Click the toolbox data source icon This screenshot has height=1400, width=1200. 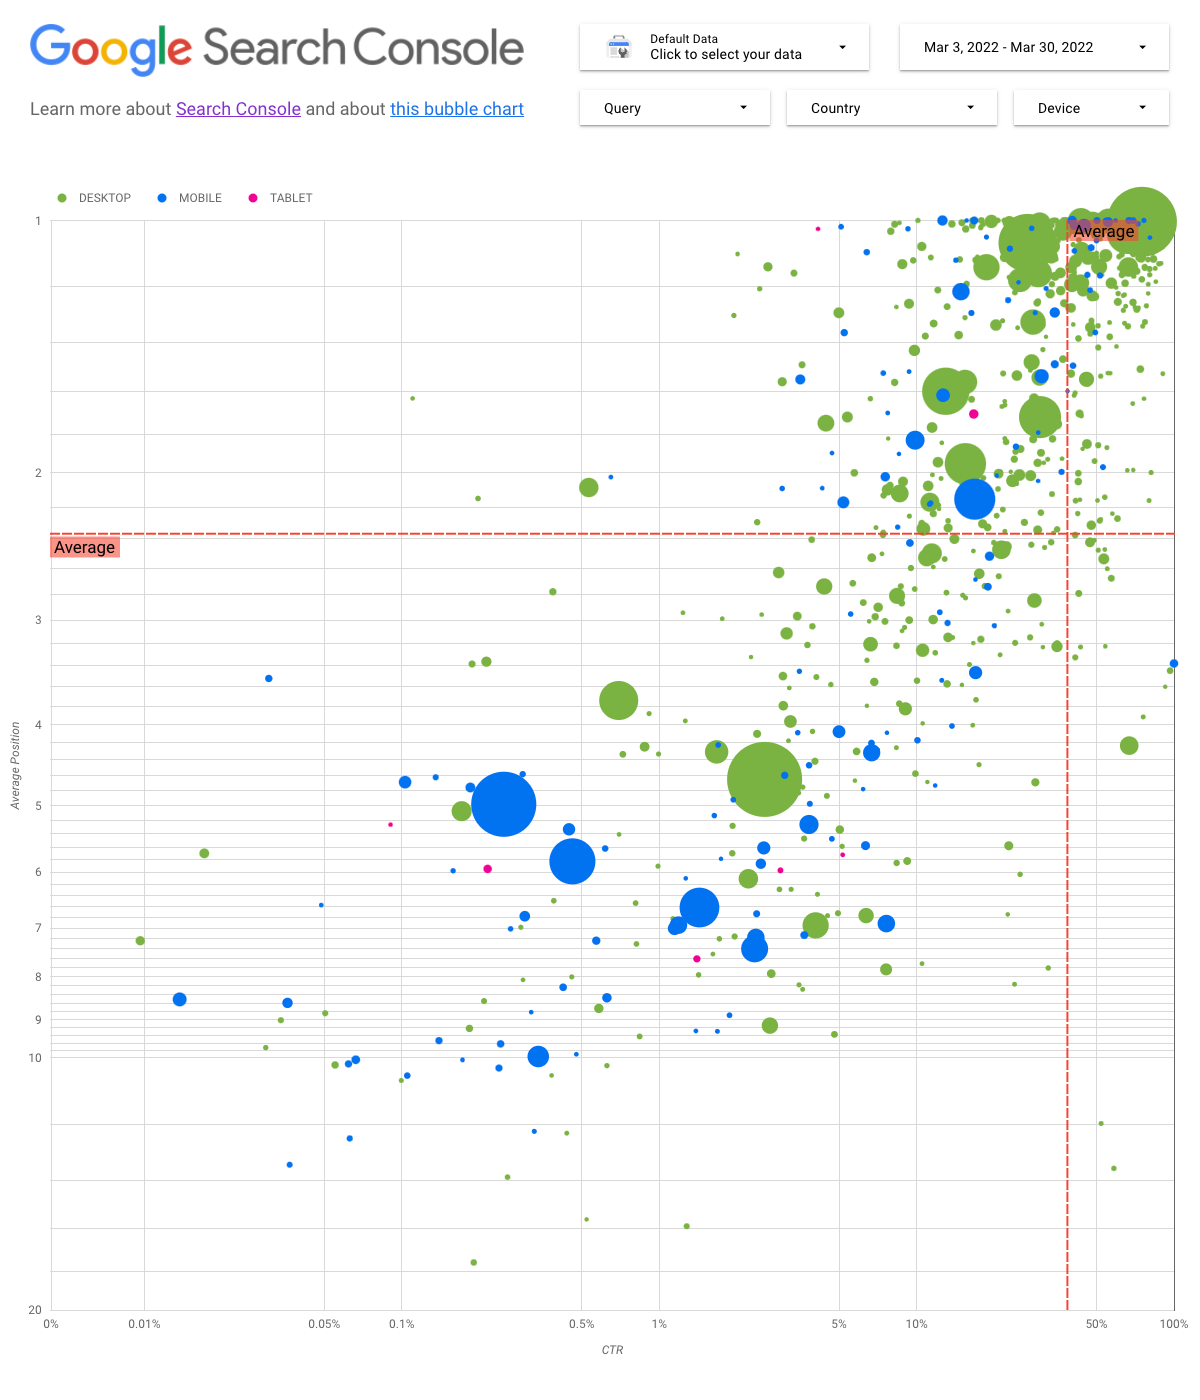(618, 46)
